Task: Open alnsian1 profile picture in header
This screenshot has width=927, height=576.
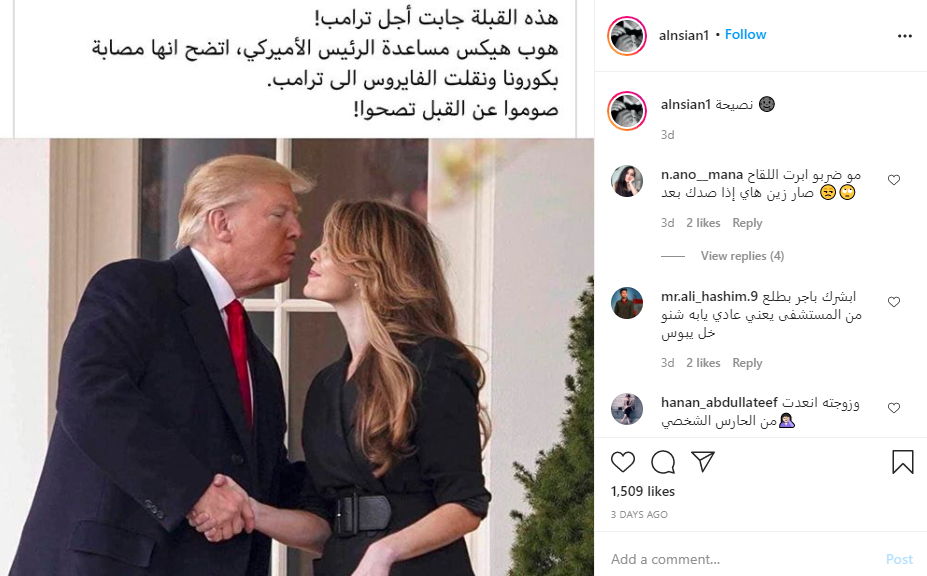Action: (x=627, y=36)
